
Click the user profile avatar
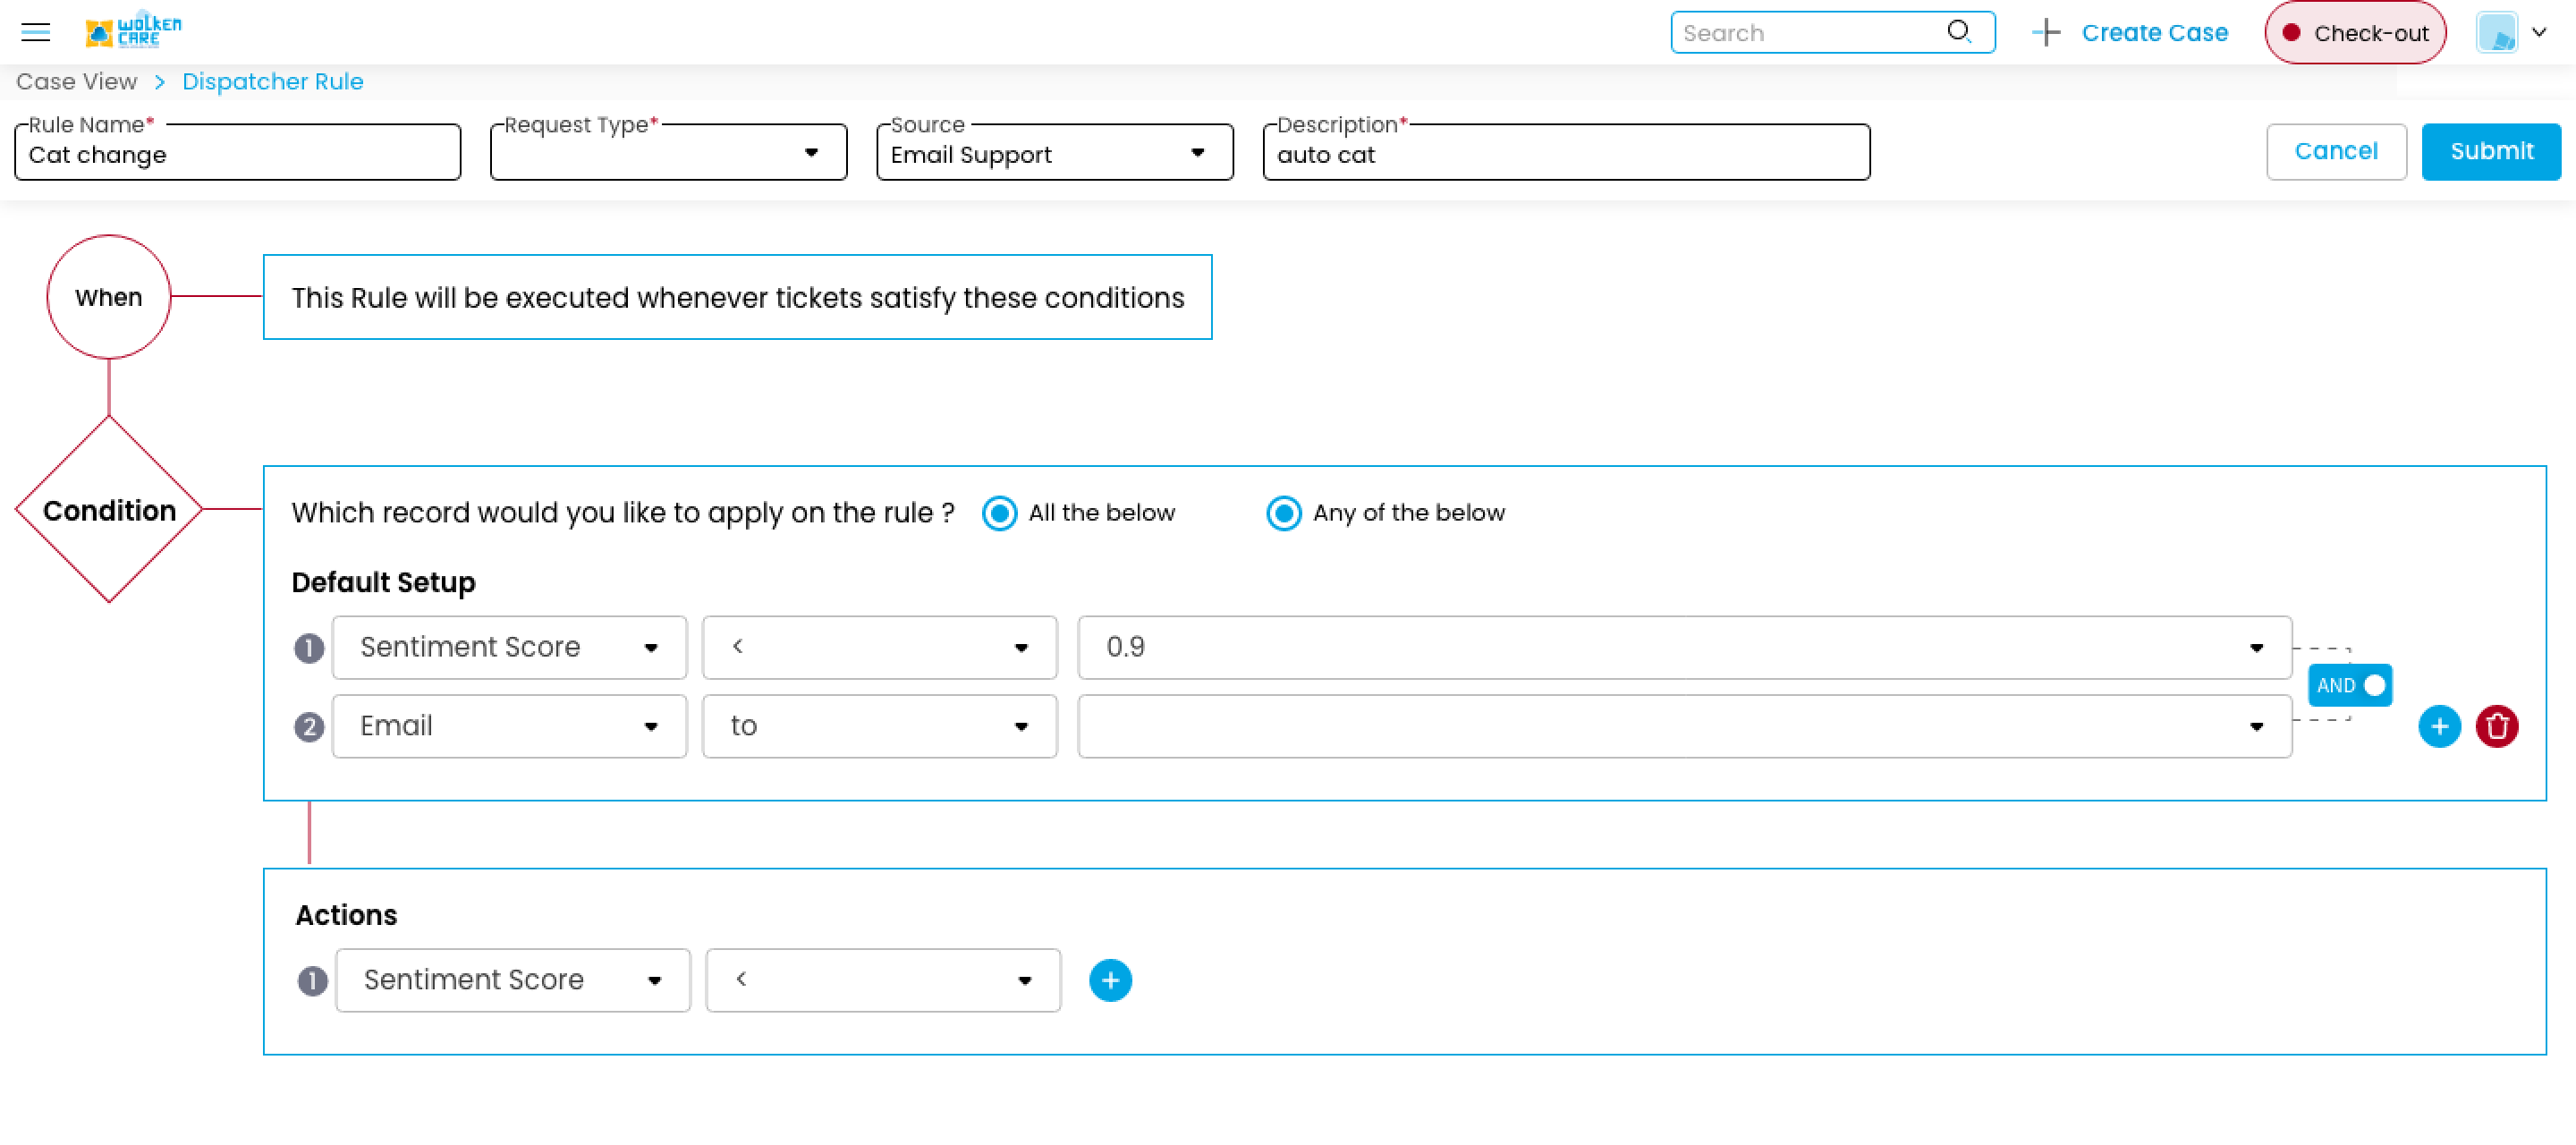[x=2496, y=33]
